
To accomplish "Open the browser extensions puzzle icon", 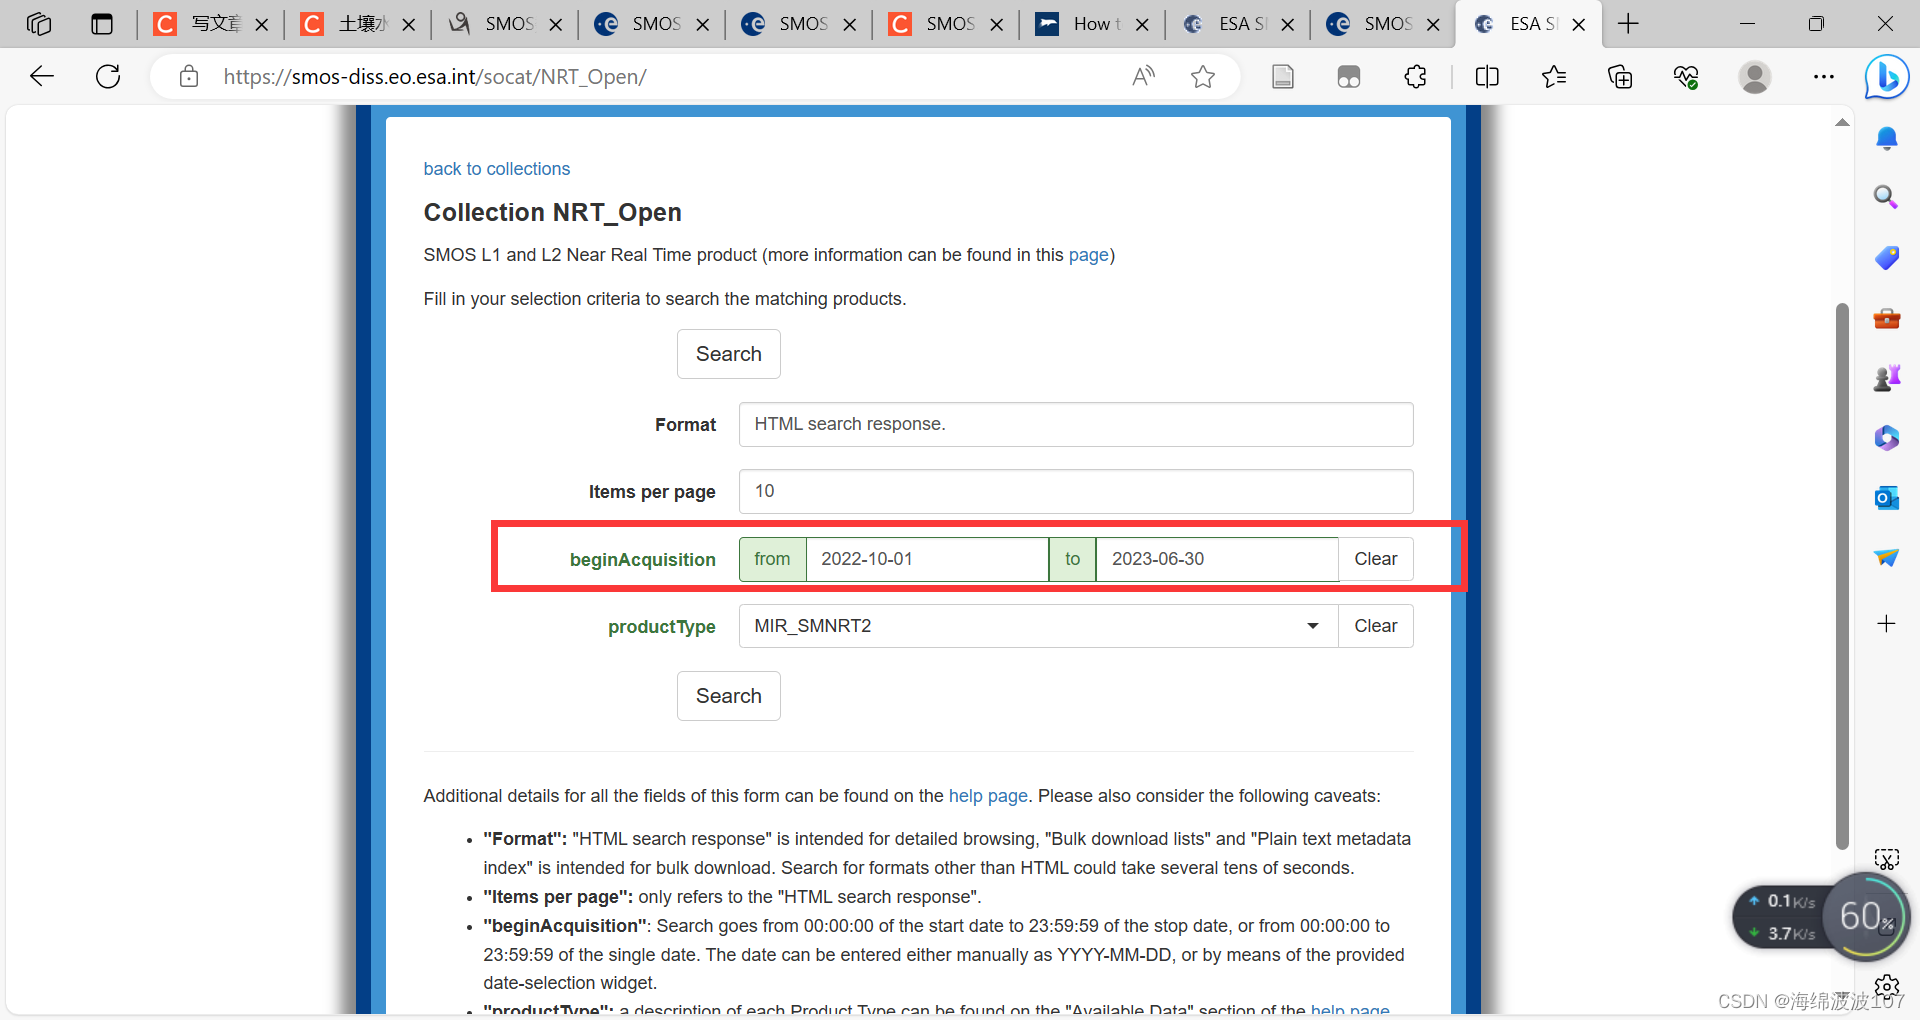I will click(1415, 76).
